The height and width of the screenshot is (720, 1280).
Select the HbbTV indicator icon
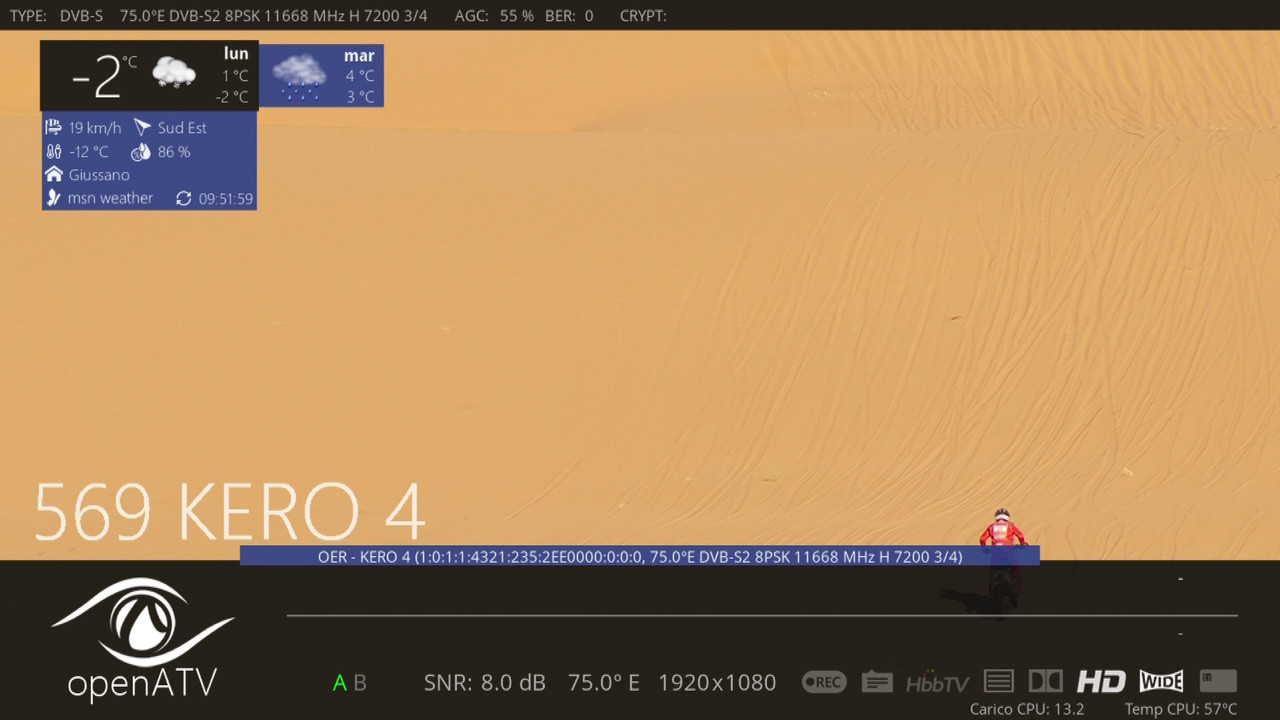click(x=937, y=683)
